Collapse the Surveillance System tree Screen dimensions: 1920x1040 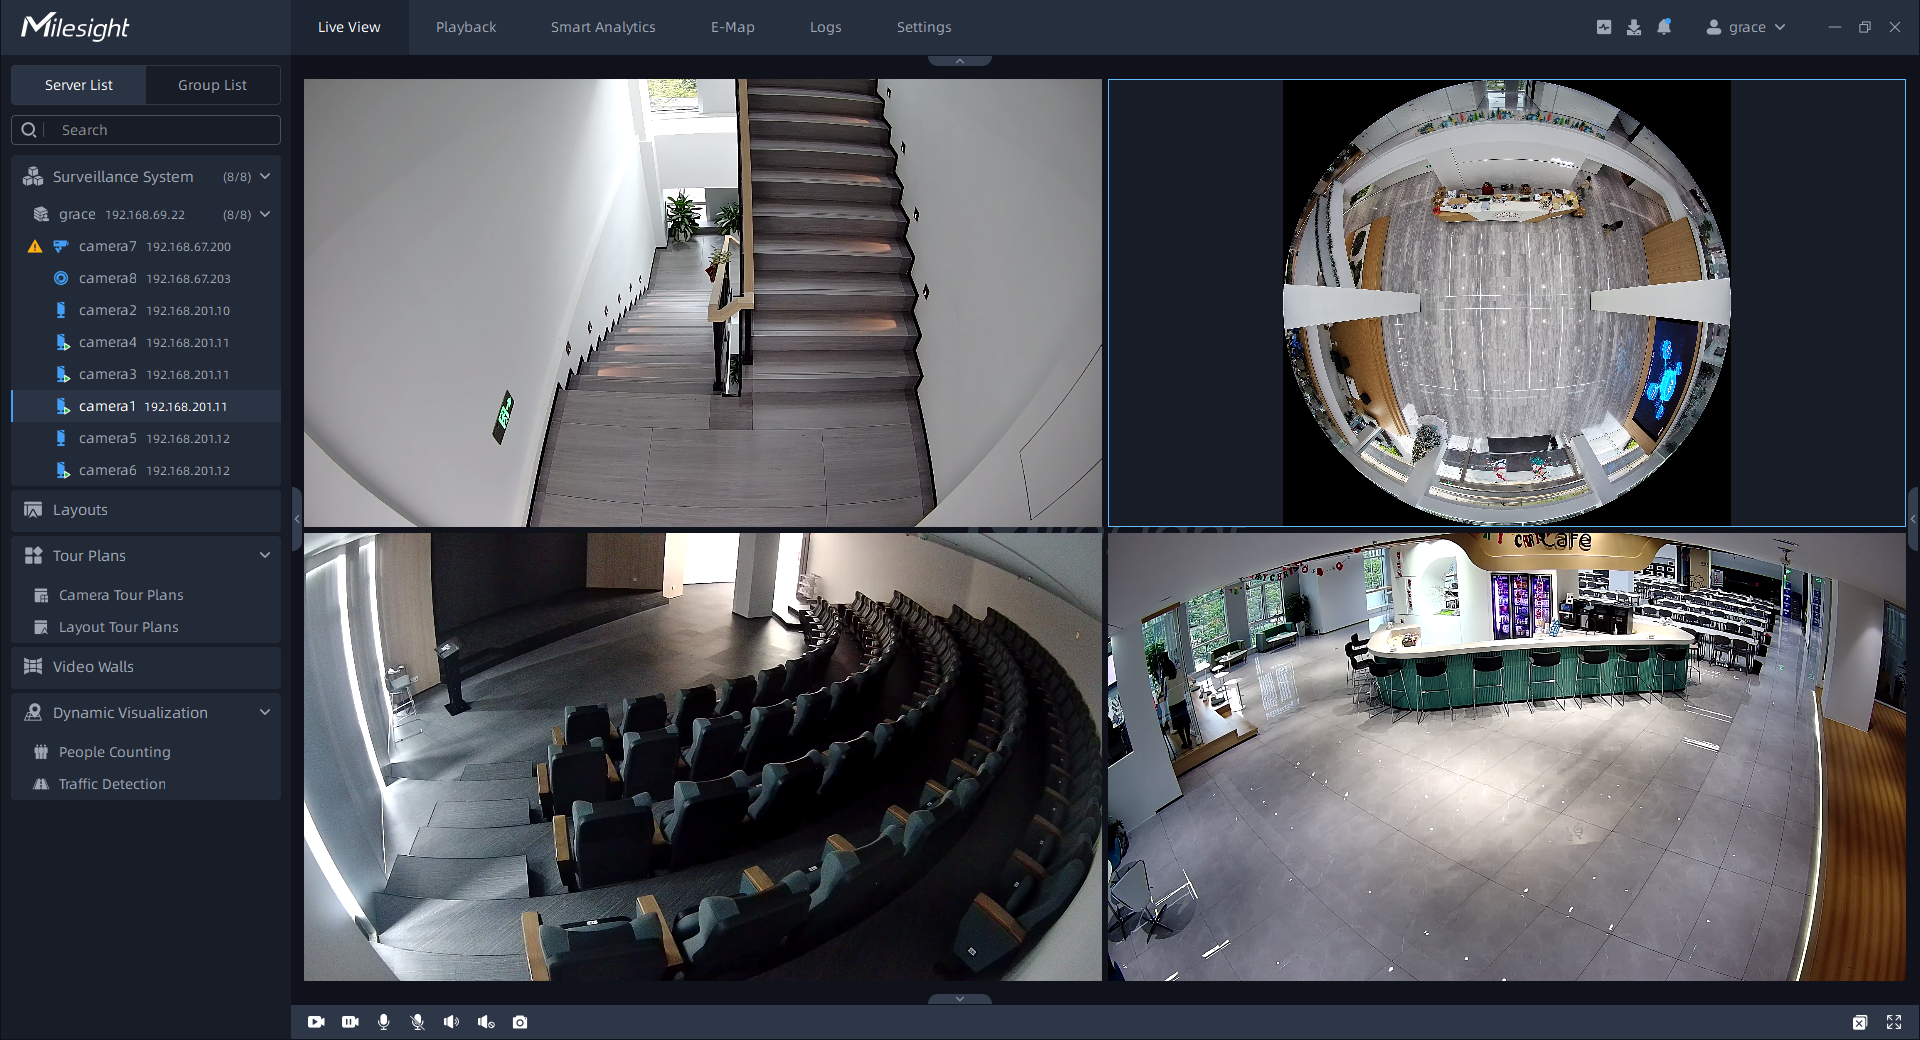[x=265, y=176]
